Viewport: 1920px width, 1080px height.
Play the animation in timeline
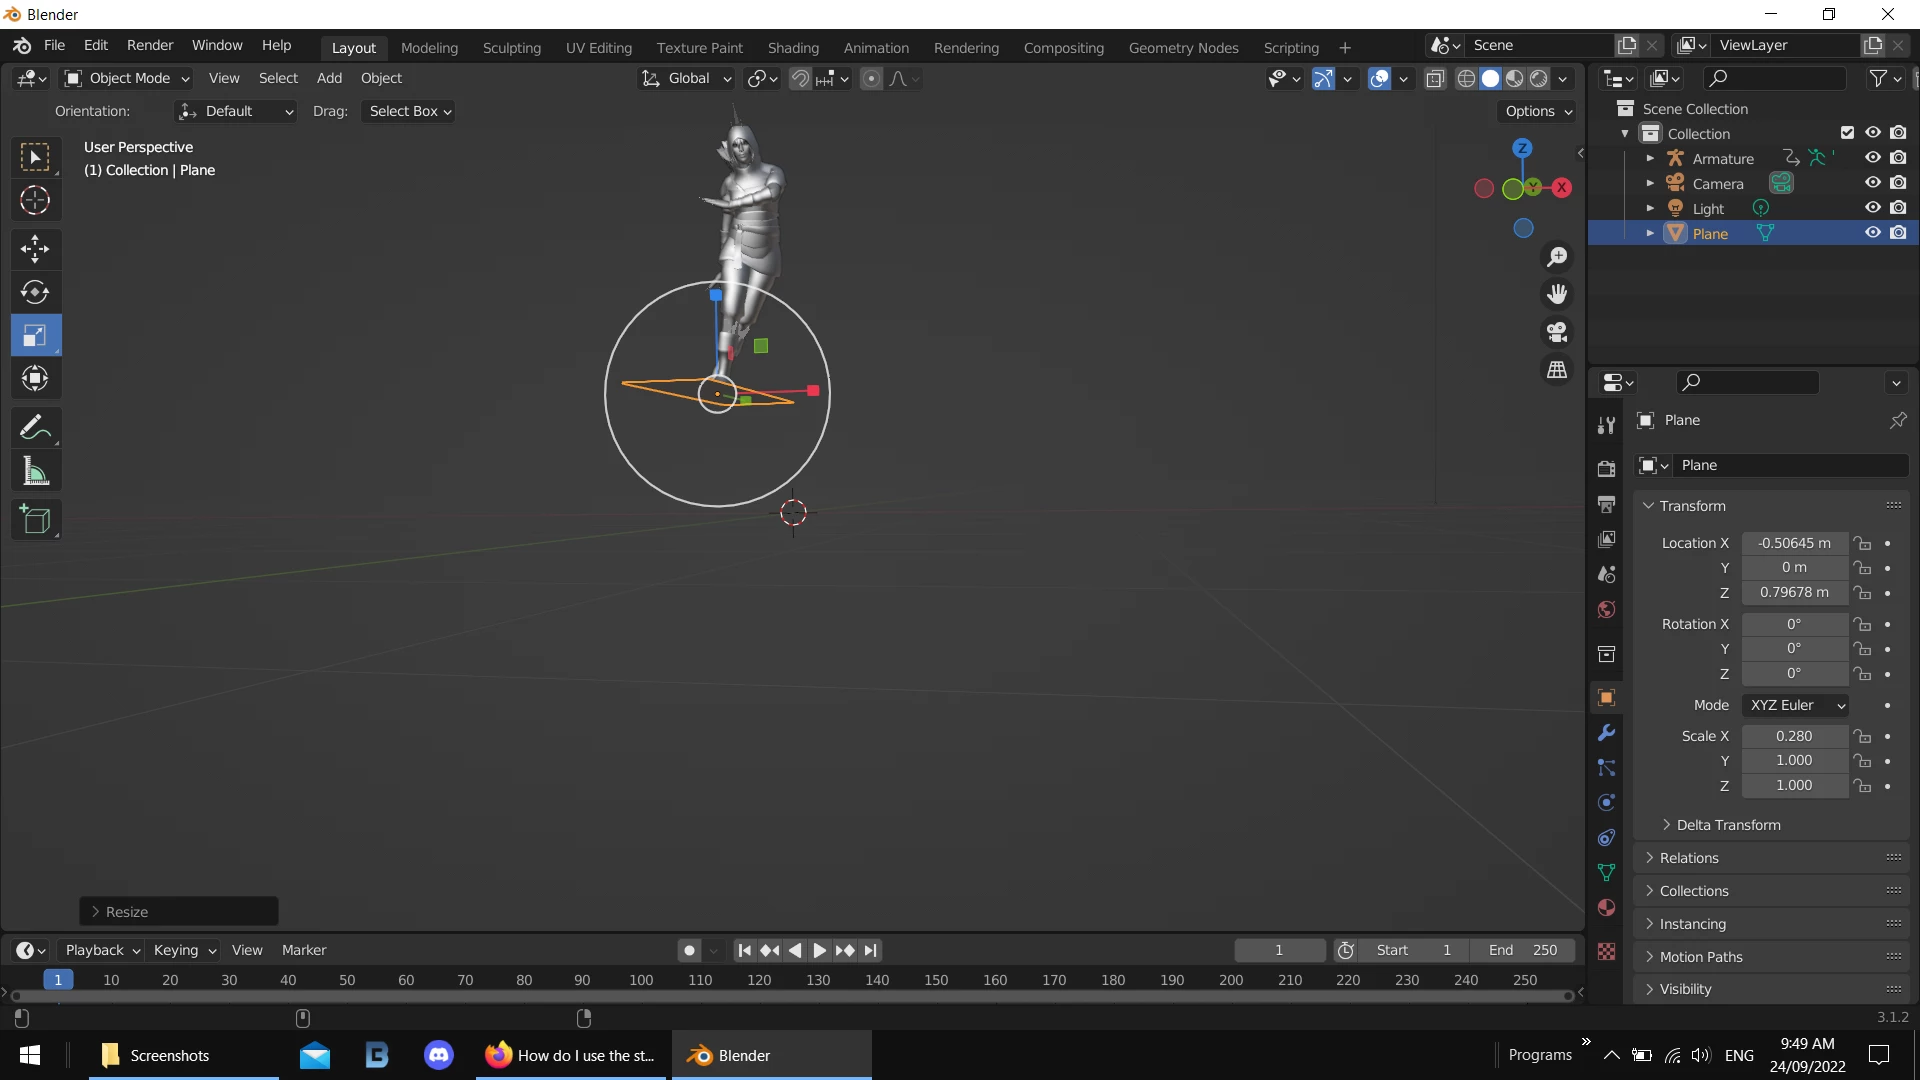[x=819, y=950]
